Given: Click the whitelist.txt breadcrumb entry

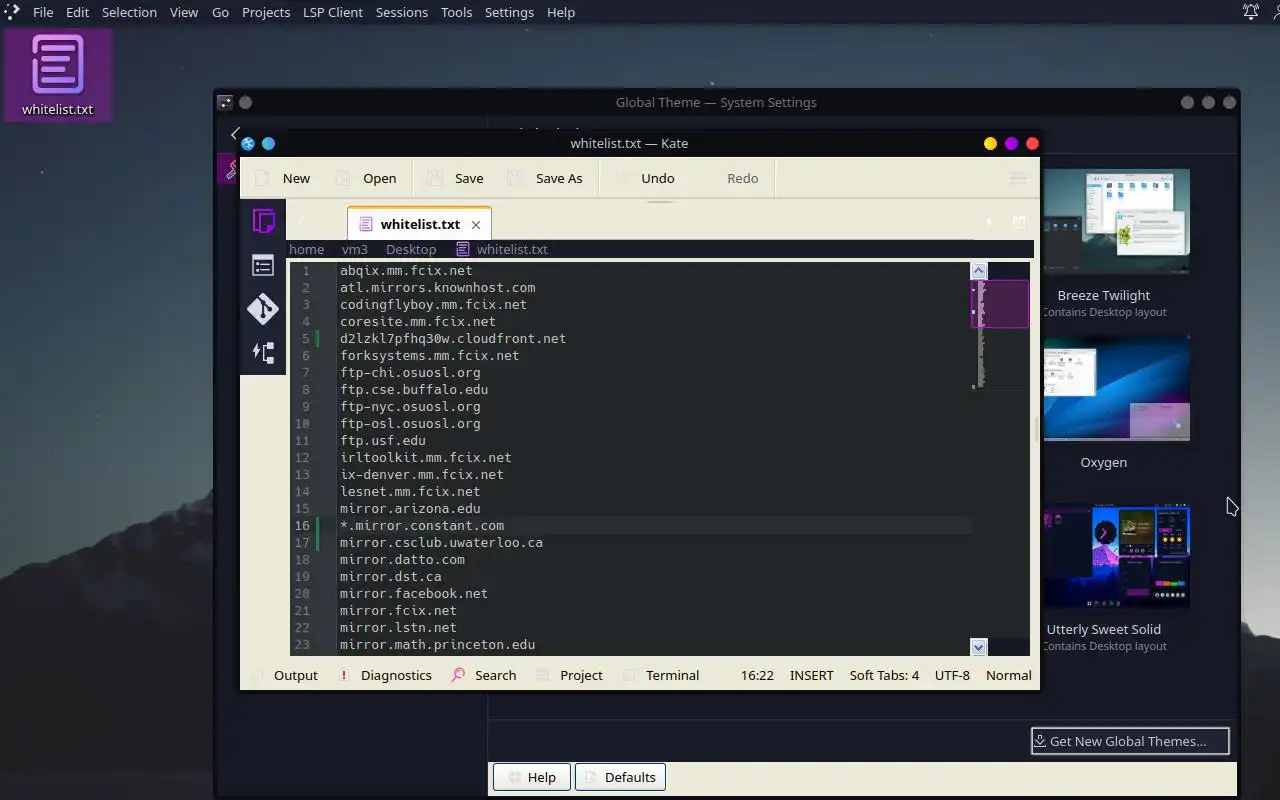Looking at the screenshot, I should tap(502, 249).
